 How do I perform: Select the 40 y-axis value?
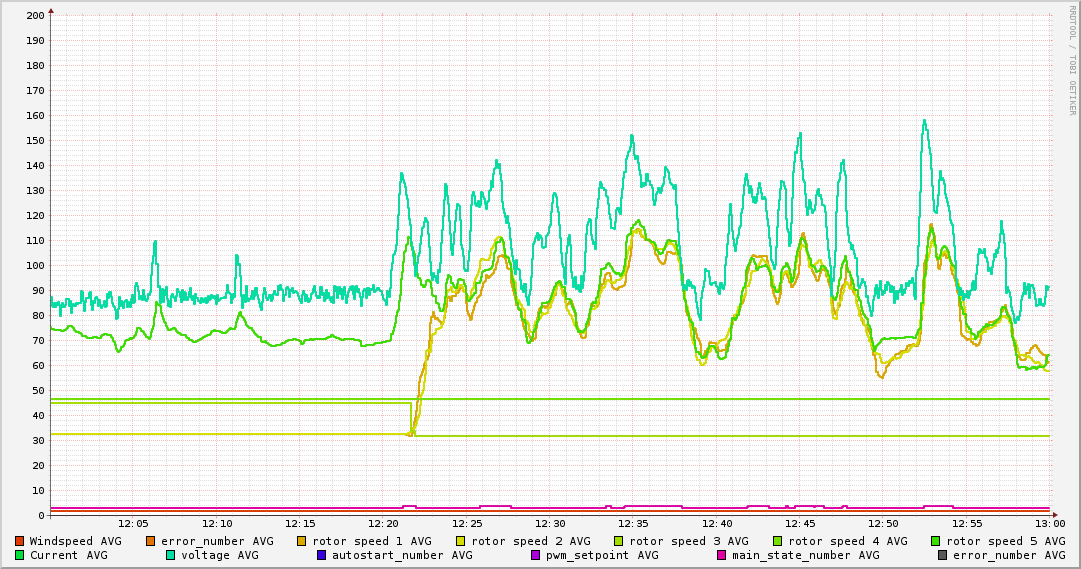[x=39, y=416]
